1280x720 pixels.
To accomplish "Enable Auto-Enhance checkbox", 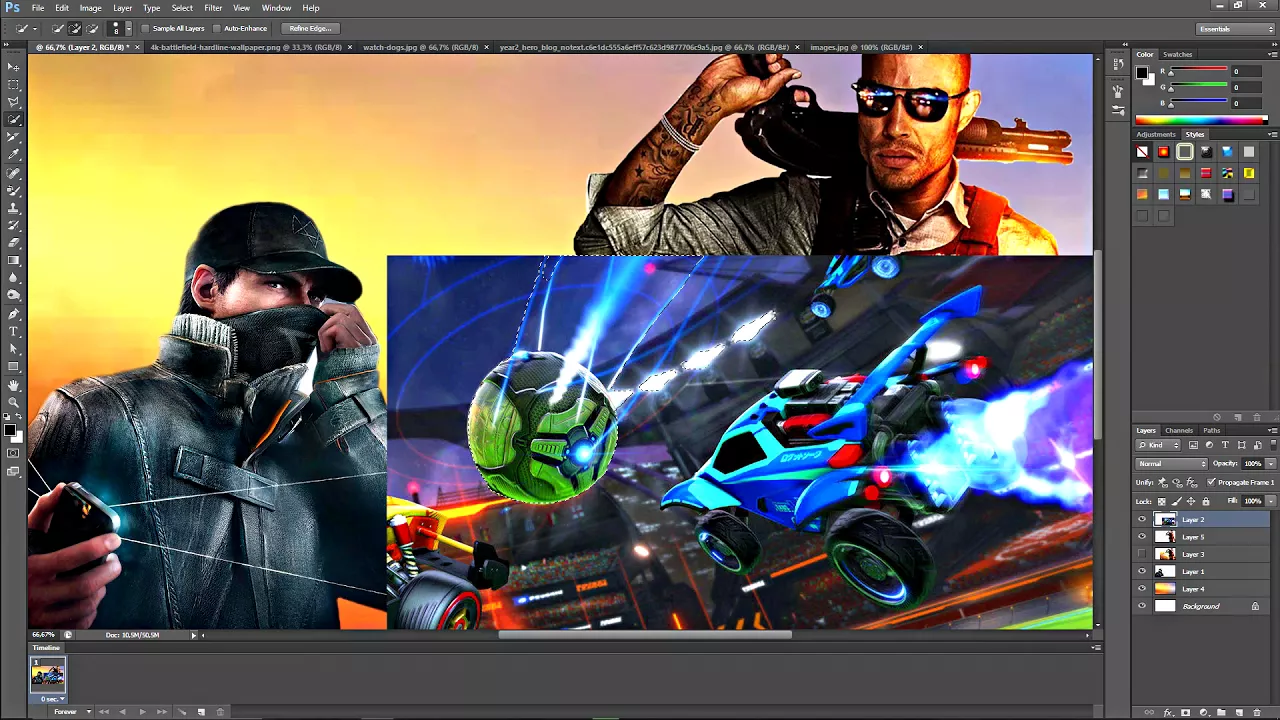I will [217, 28].
